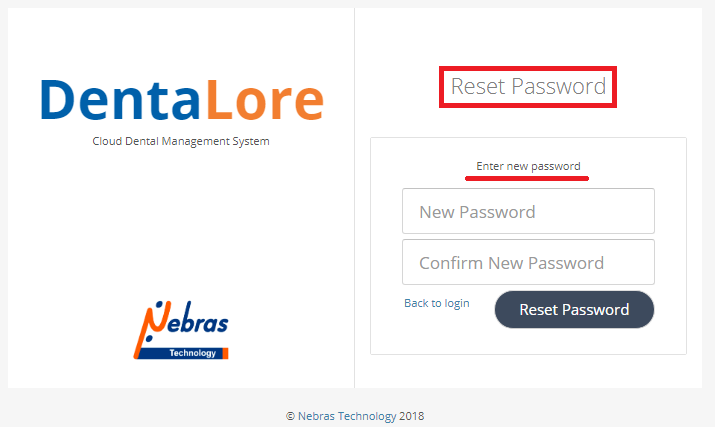This screenshot has height=427, width=715.
Task: Click the "Cloud Dental Management System" tagline
Action: [181, 141]
